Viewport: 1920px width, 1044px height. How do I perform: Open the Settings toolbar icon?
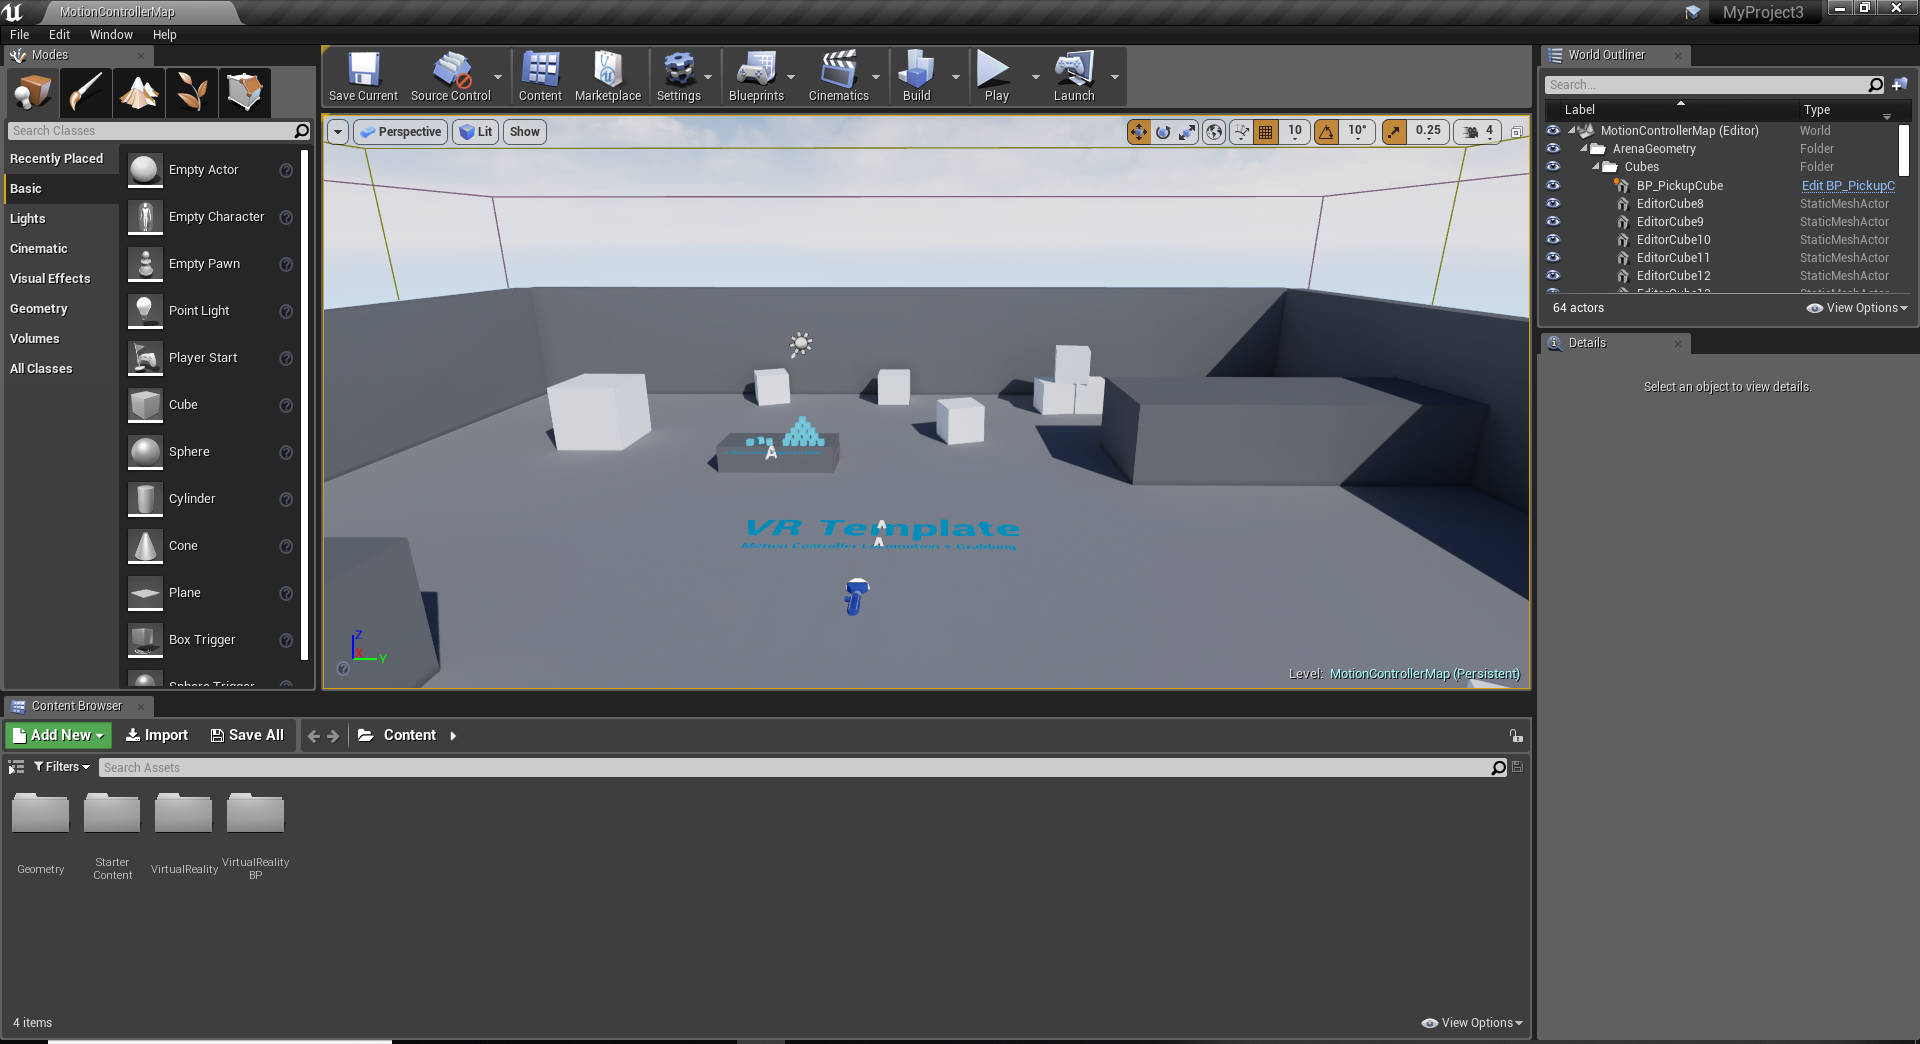[679, 77]
